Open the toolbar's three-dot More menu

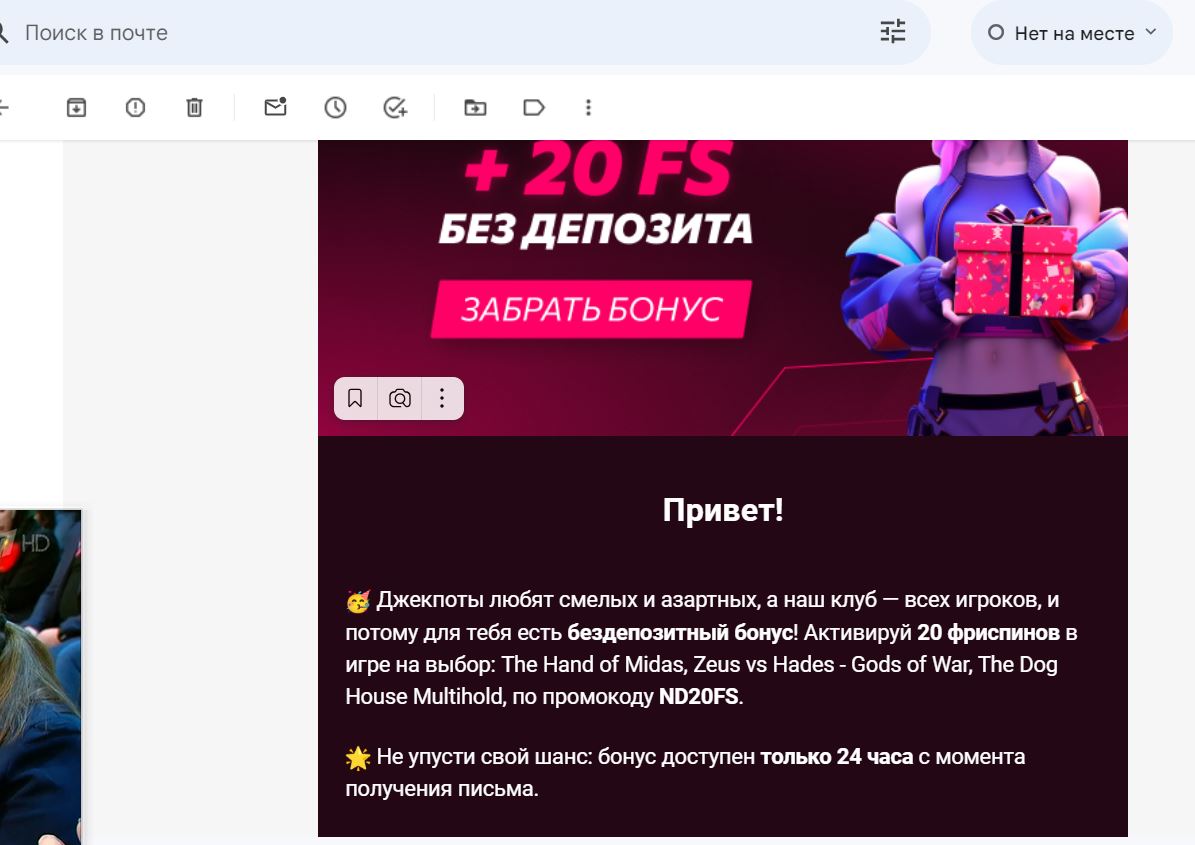pyautogui.click(x=588, y=107)
